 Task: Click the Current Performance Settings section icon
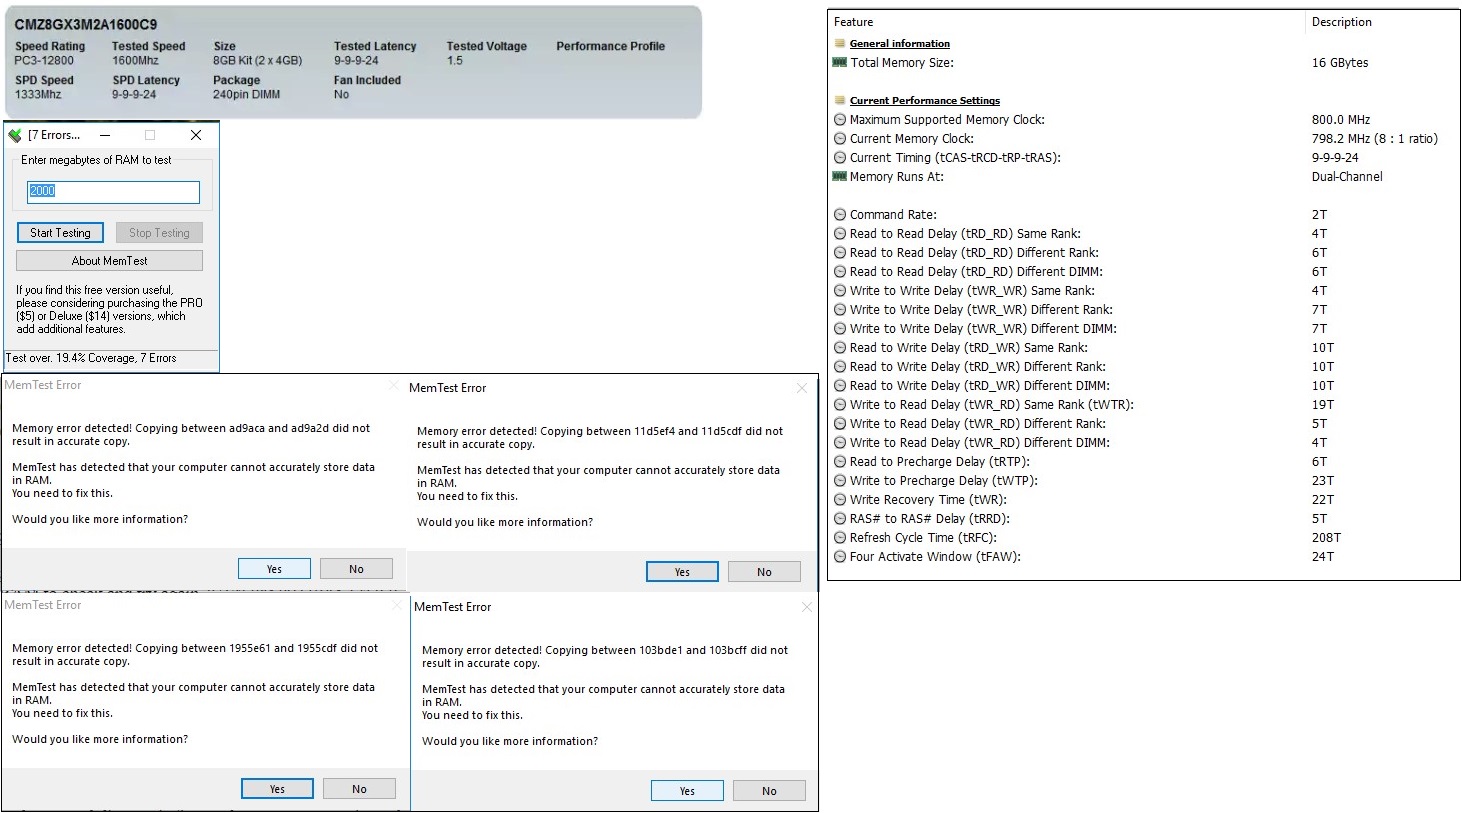pyautogui.click(x=840, y=100)
